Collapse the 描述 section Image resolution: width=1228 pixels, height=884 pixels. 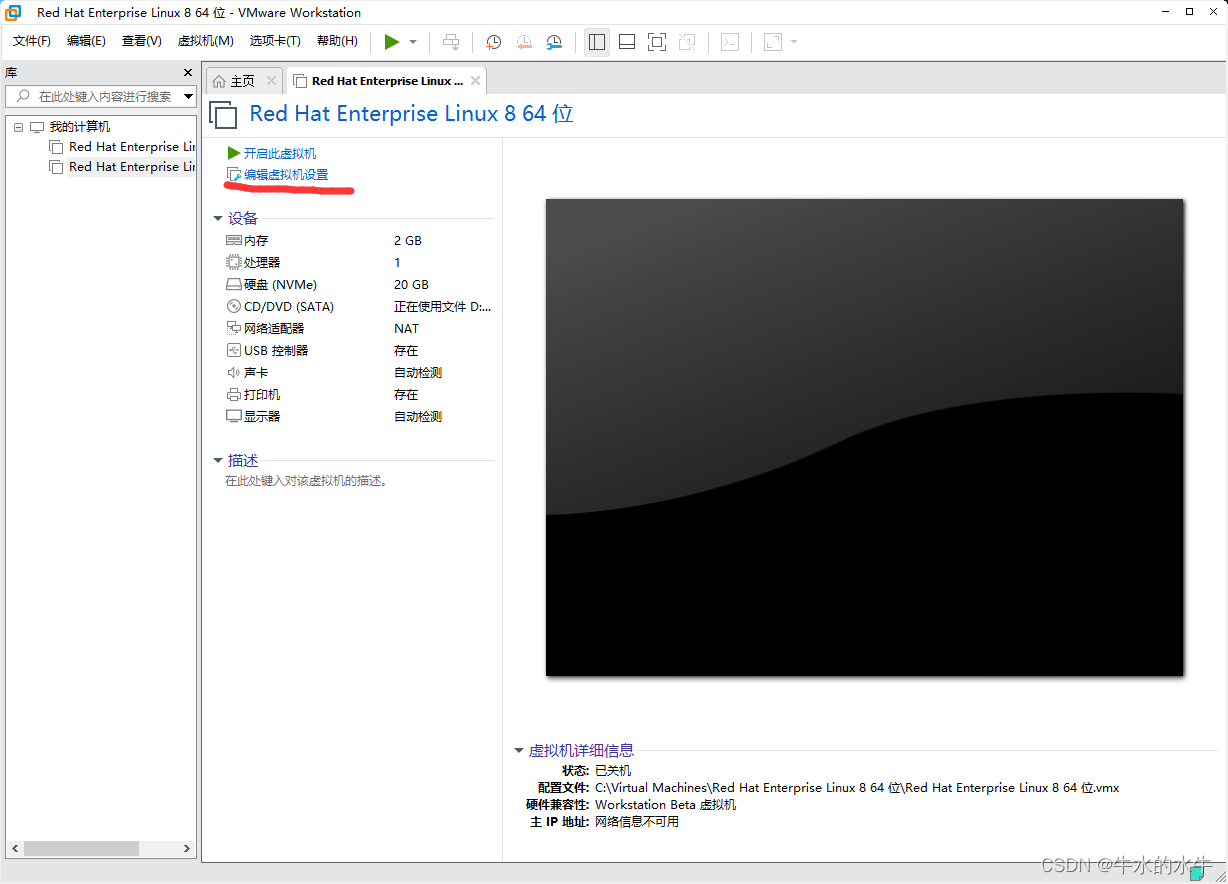tap(218, 461)
